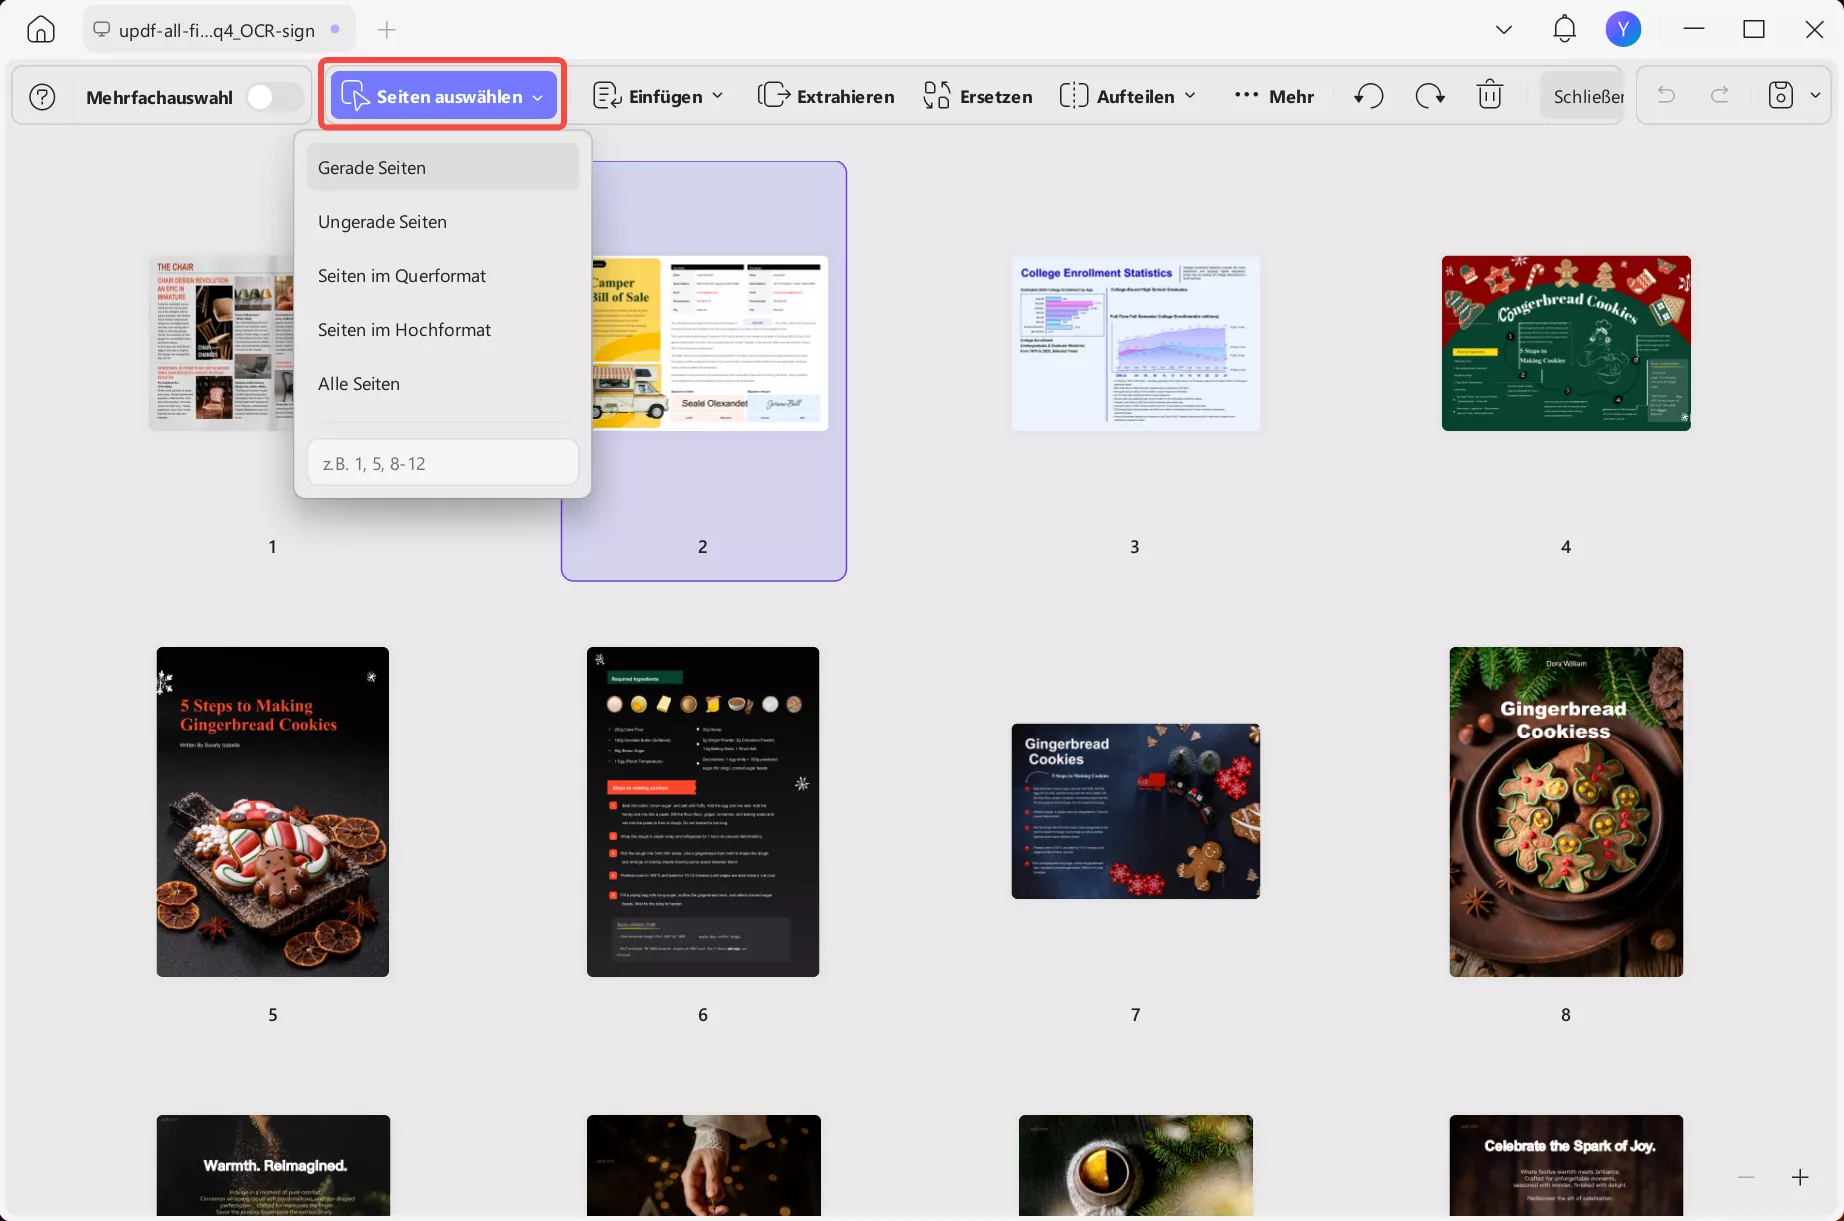This screenshot has width=1844, height=1221.
Task: Open the tab list chevron in title bar
Action: pyautogui.click(x=1503, y=30)
